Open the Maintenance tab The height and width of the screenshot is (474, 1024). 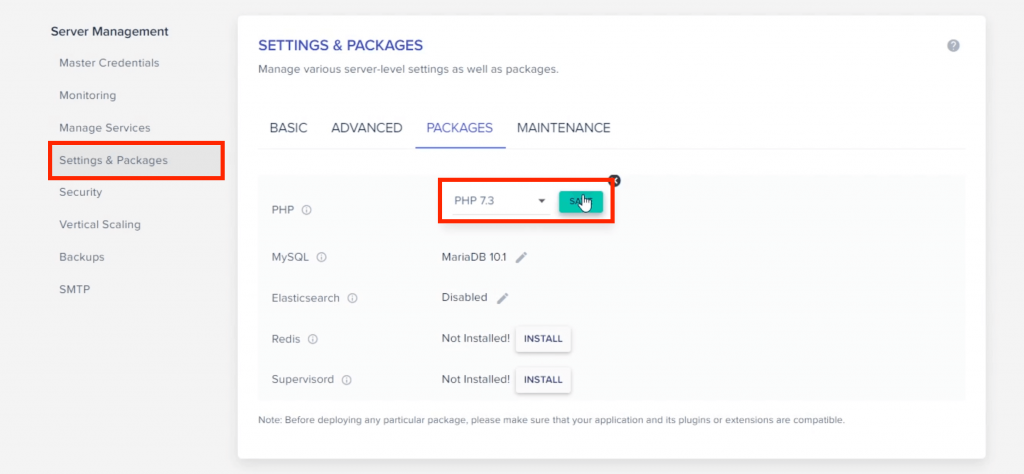coord(563,128)
